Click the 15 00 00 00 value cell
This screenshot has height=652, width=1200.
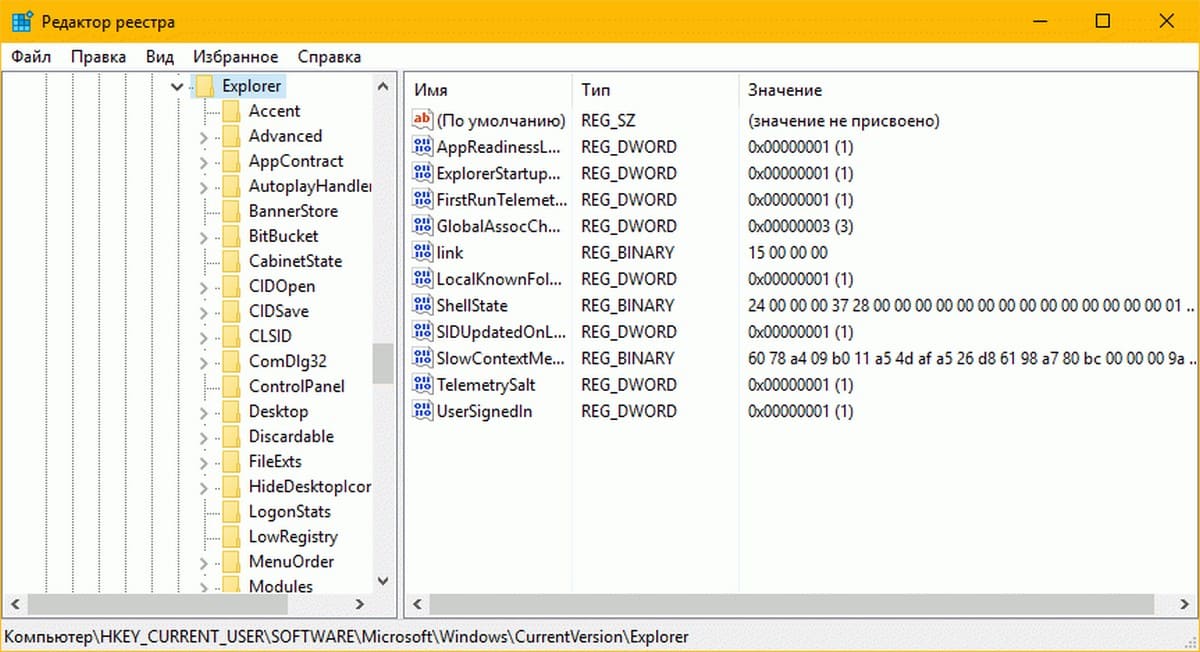[788, 253]
